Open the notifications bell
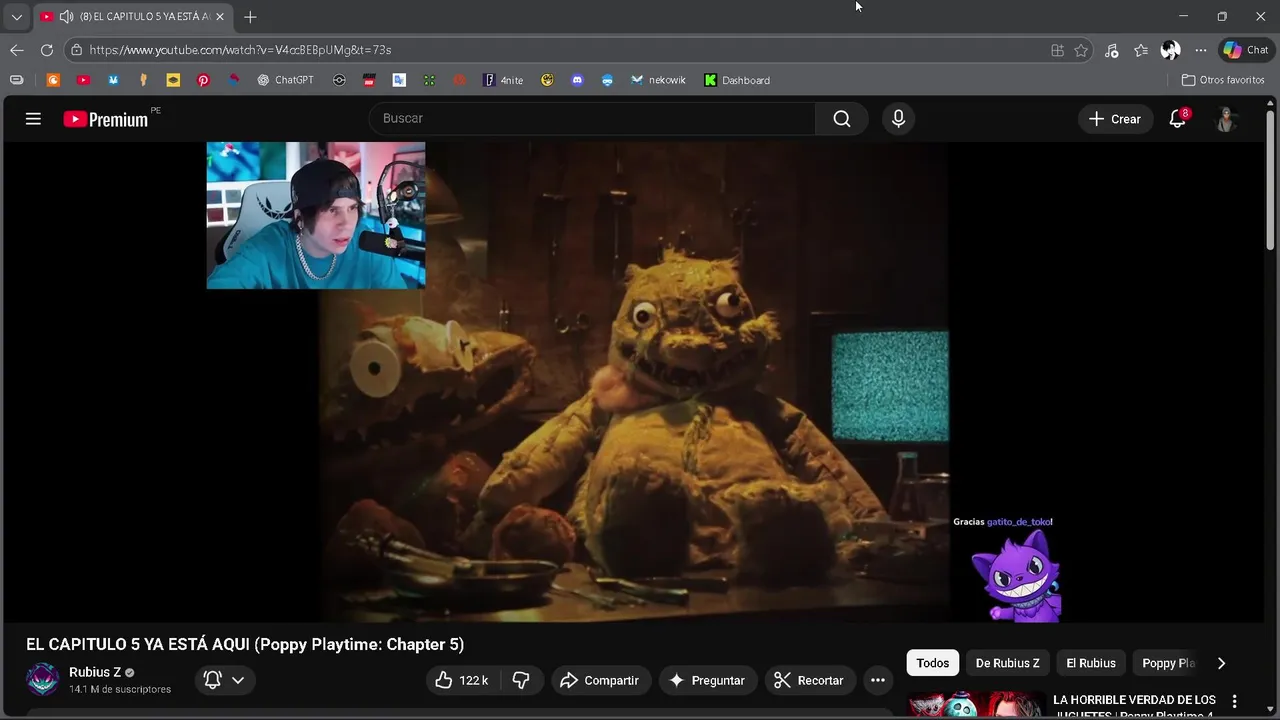The width and height of the screenshot is (1280, 720). (1178, 119)
